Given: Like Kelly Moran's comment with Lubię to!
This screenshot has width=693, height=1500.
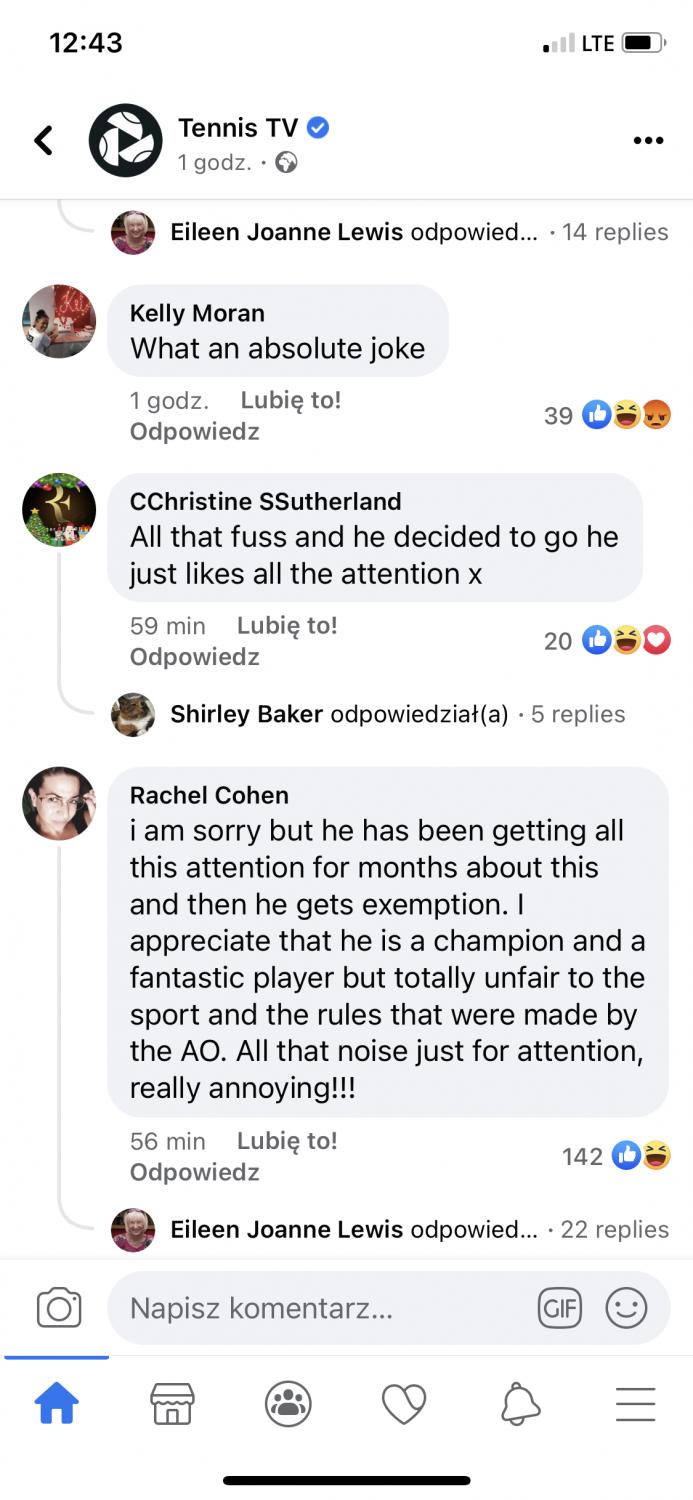Looking at the screenshot, I should [290, 401].
